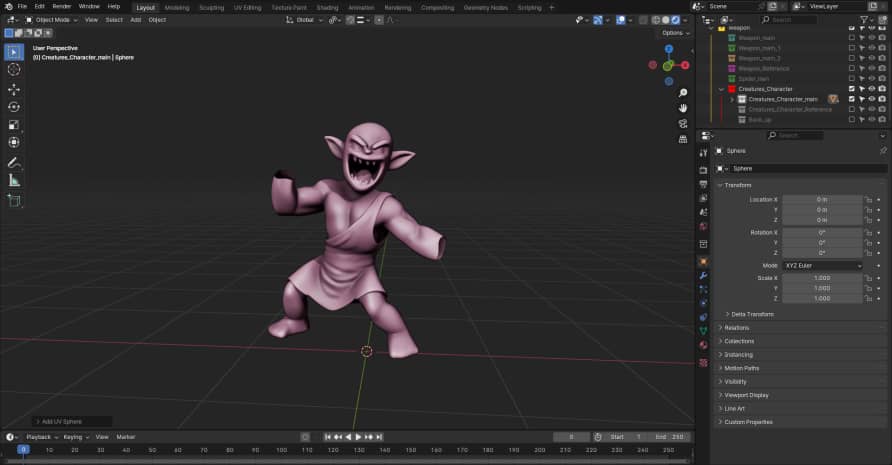
Task: Toggle camera view icon in viewport
Action: 683,124
